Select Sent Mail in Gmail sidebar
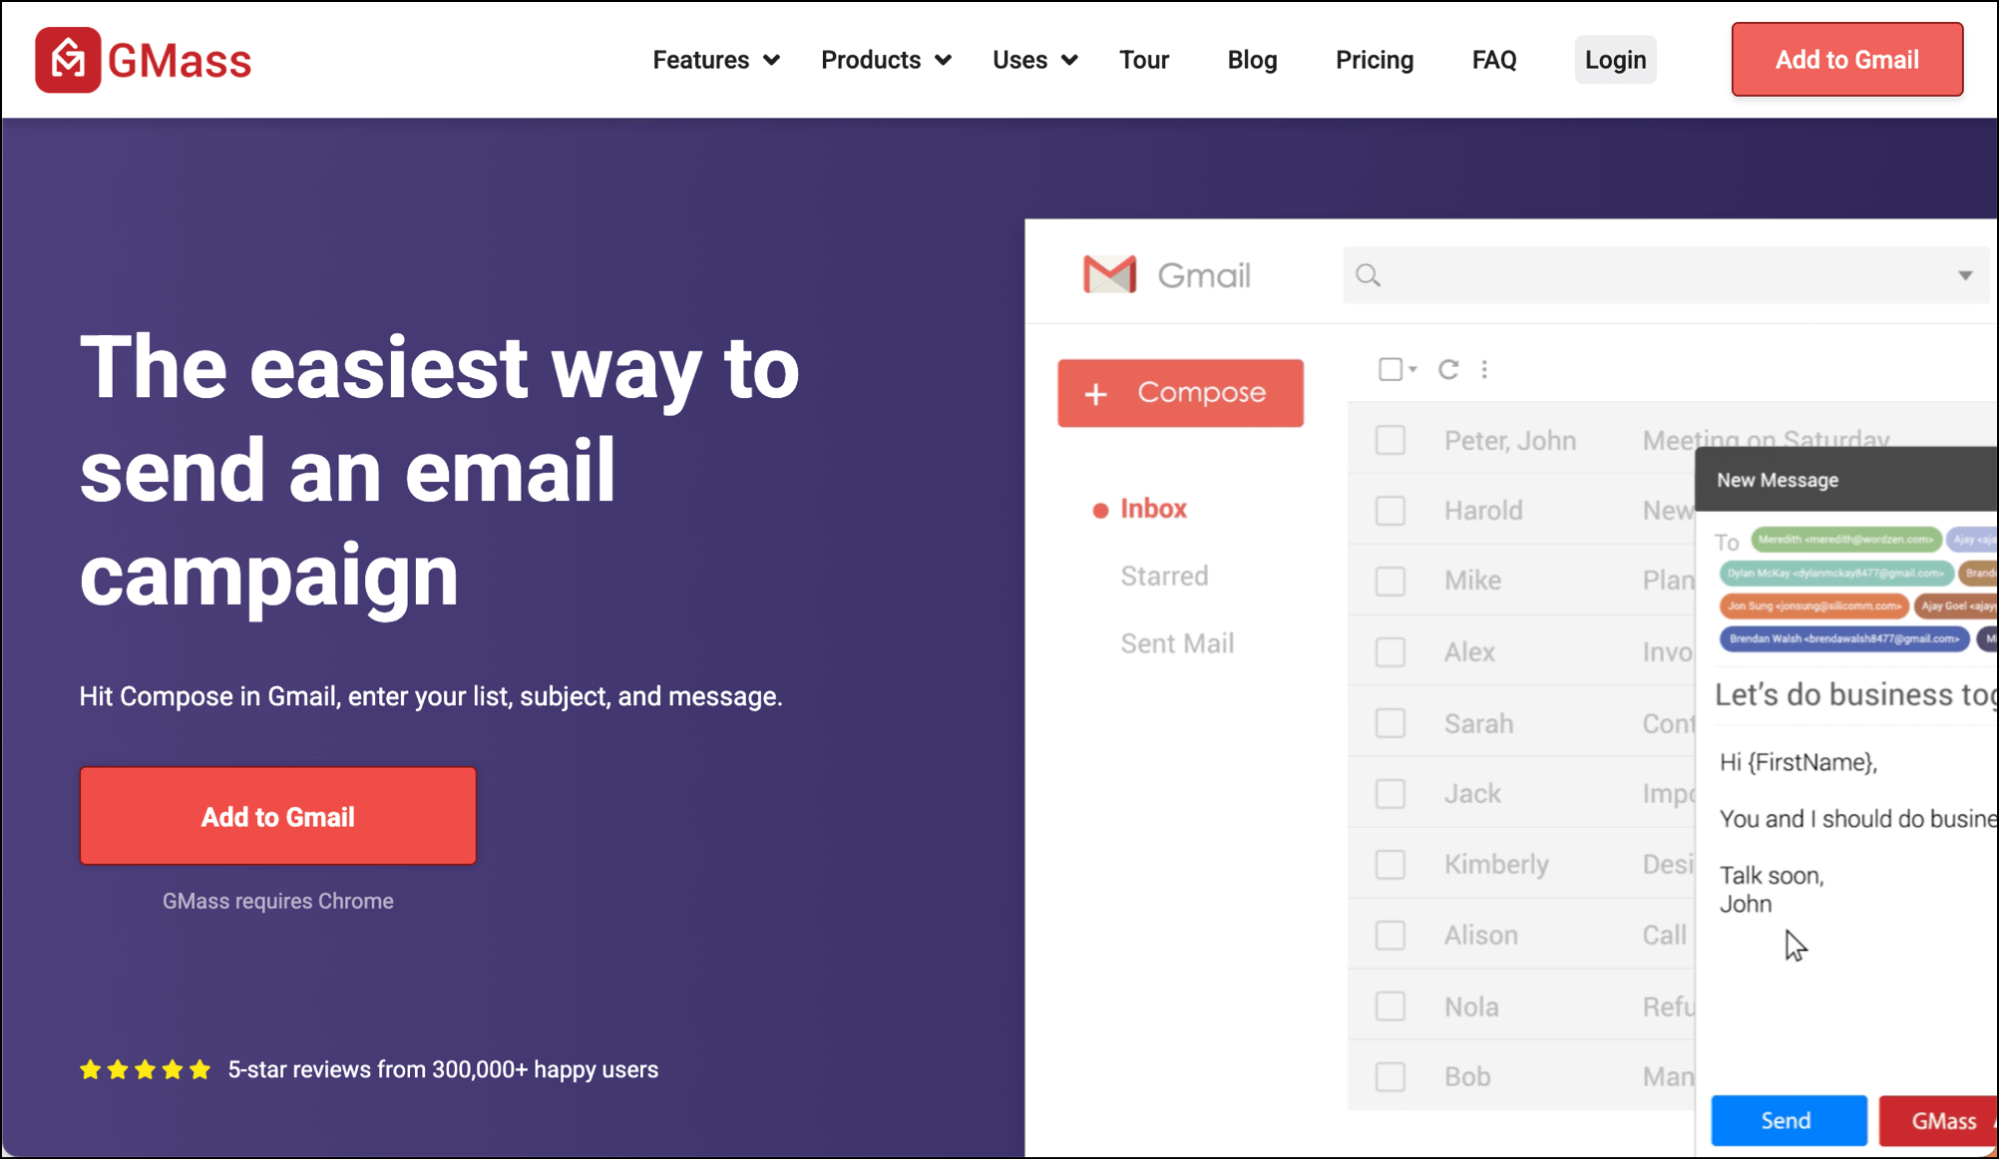Screen dimensions: 1999x1160 (x=1177, y=644)
